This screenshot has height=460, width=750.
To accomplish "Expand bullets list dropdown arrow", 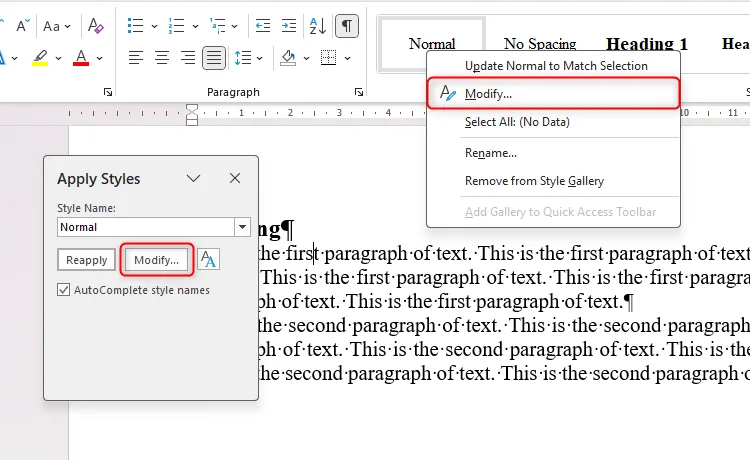I will coord(154,26).
